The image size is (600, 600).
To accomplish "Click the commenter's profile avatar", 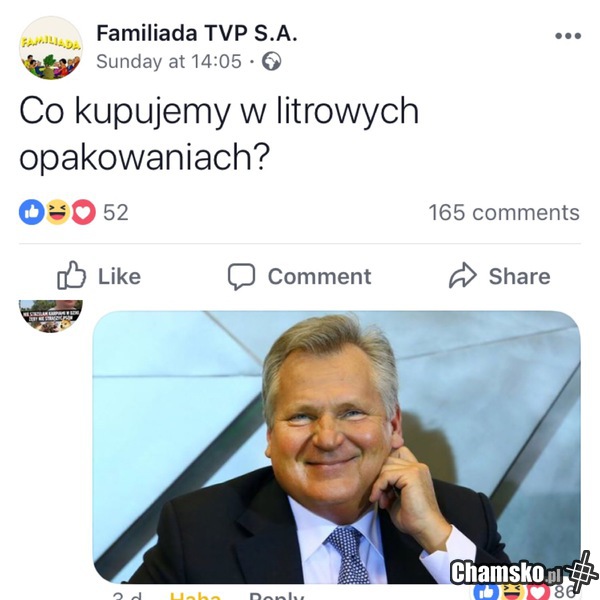I will [51, 316].
